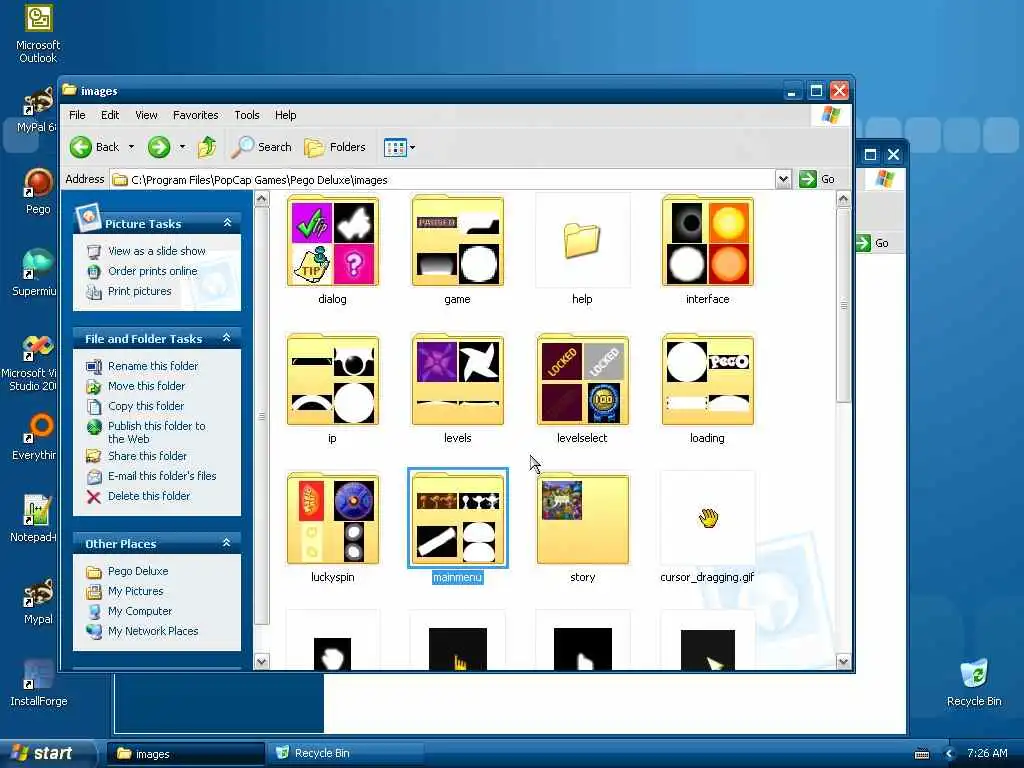Select the luckyspin folder
Screen dimensions: 1024x768
click(x=332, y=519)
